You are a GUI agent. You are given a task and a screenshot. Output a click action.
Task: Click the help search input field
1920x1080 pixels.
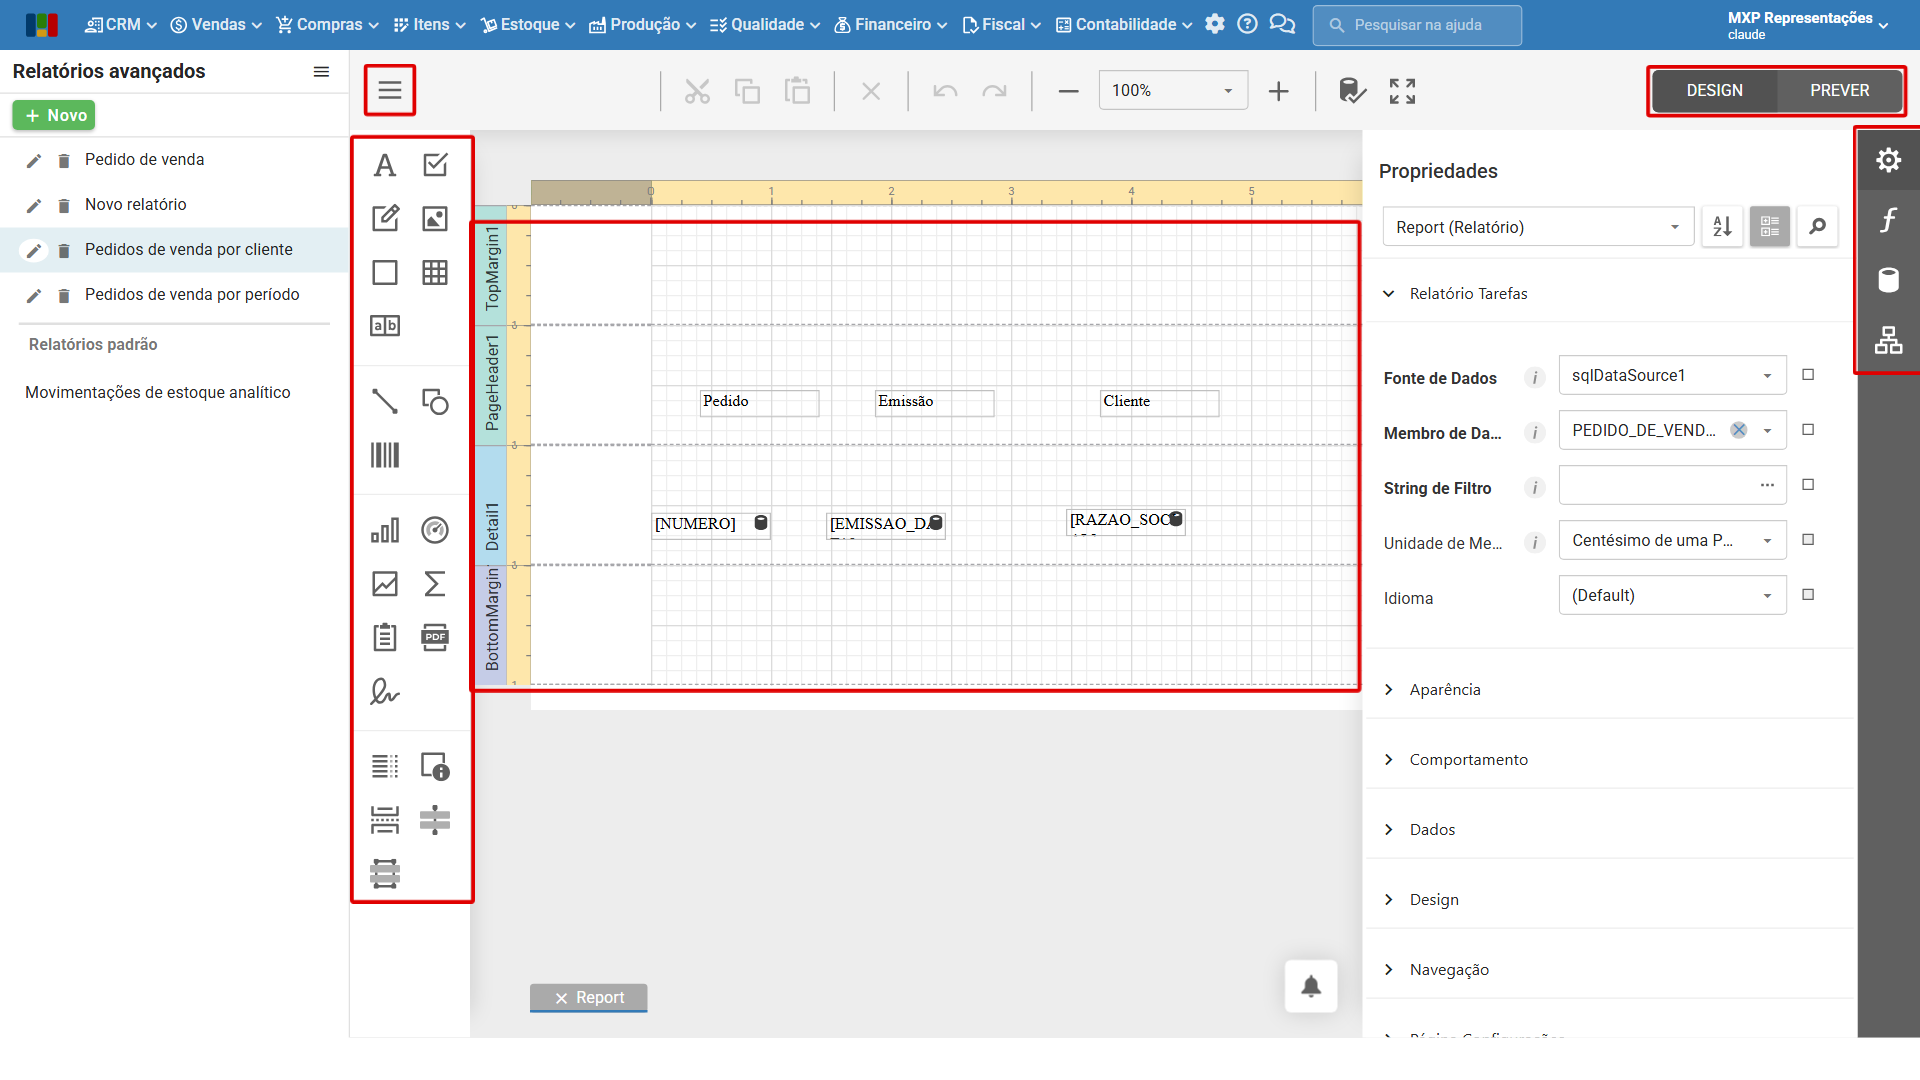[x=1417, y=25]
